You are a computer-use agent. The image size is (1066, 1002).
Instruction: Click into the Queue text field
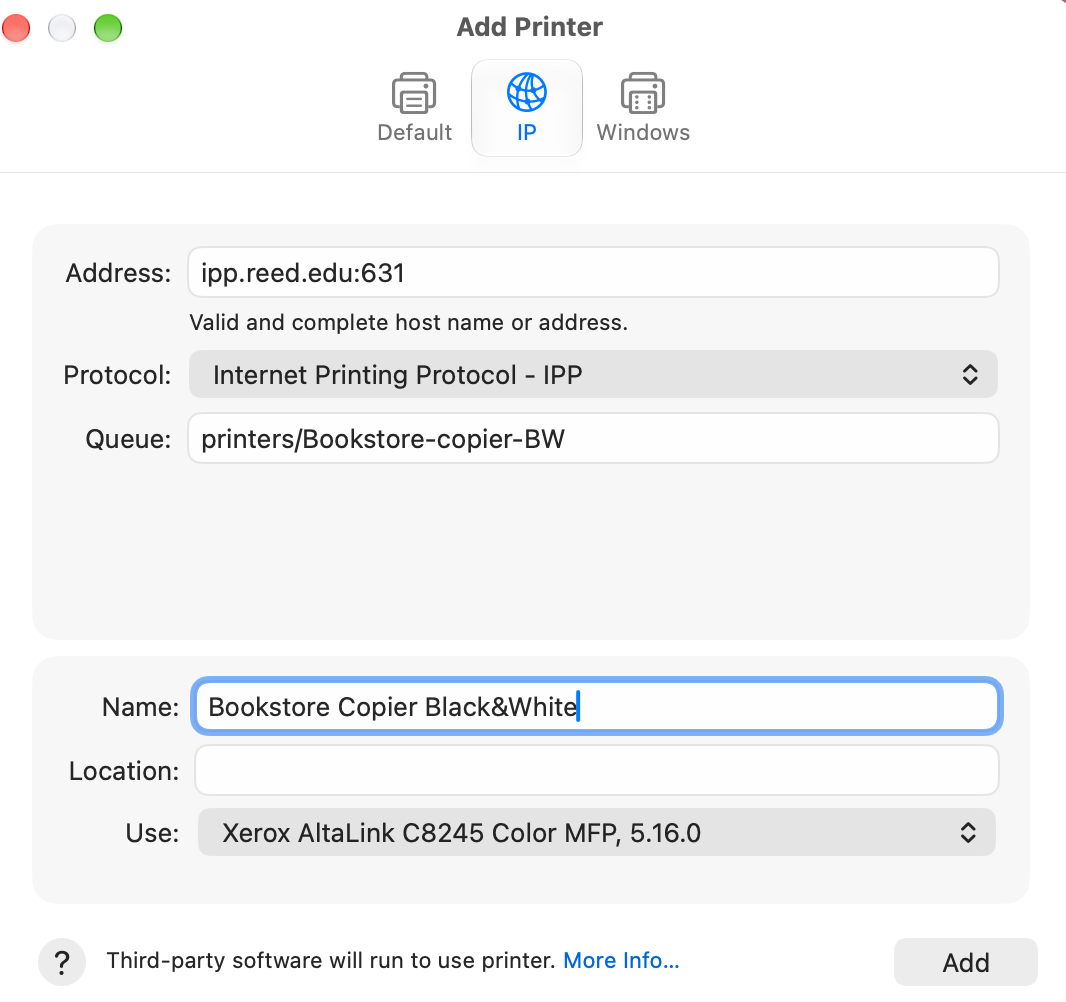[x=593, y=438]
